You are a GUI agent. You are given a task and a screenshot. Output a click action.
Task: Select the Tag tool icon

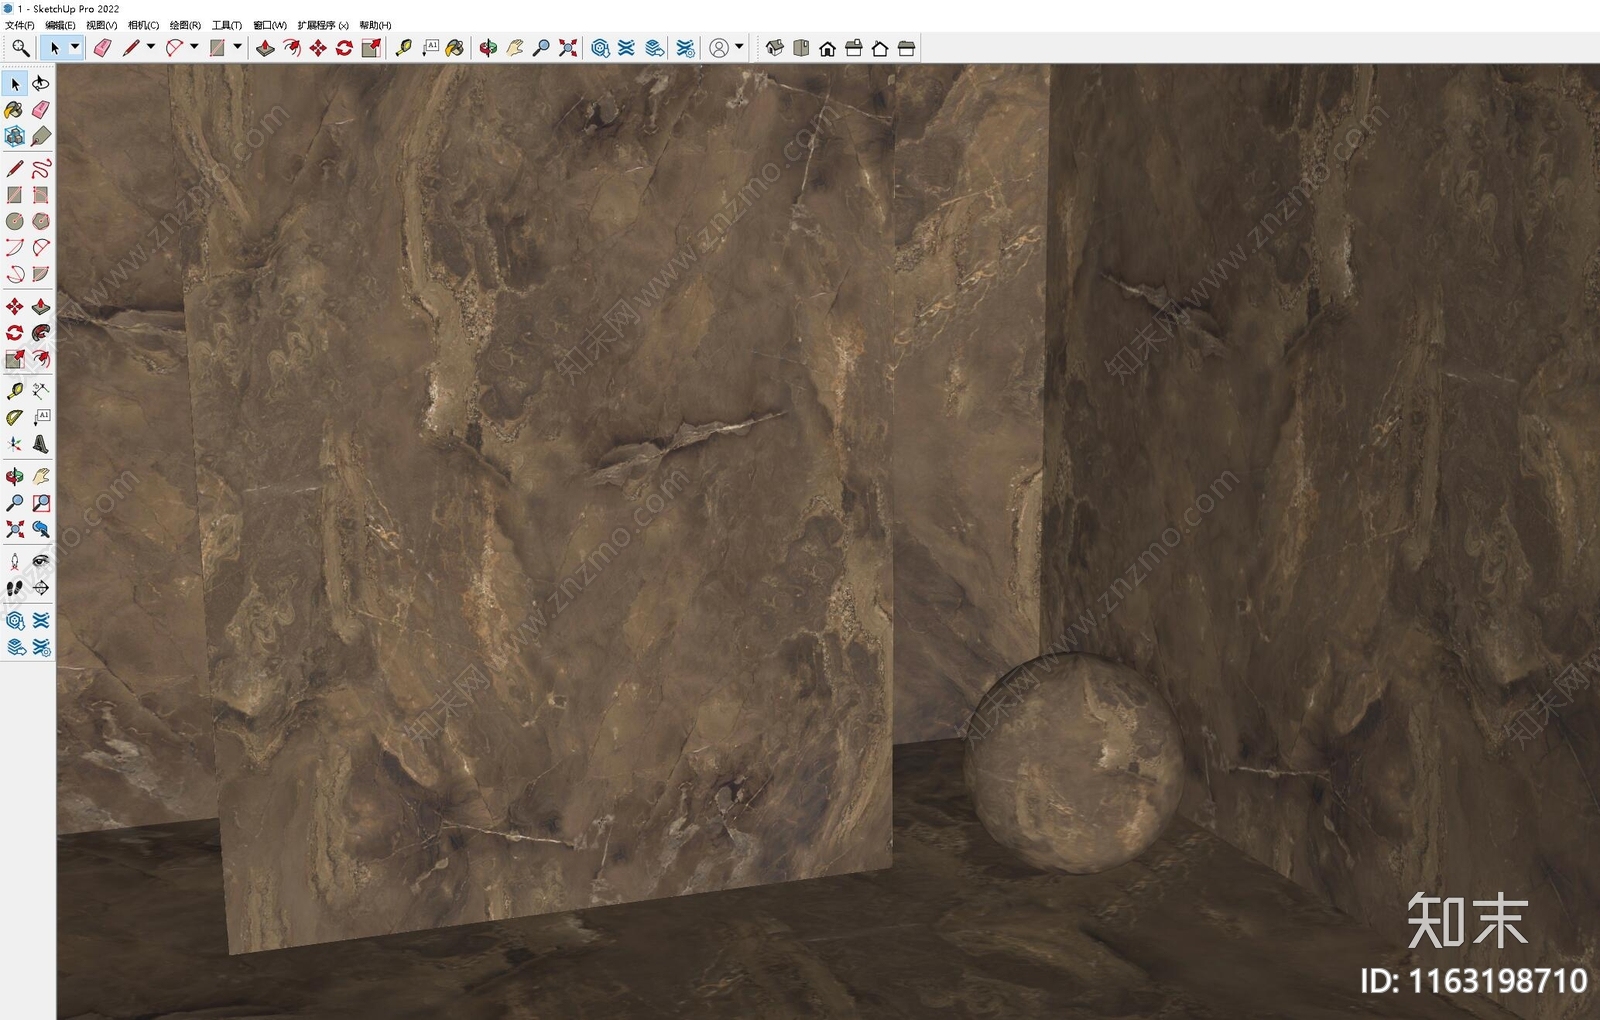pyautogui.click(x=41, y=136)
